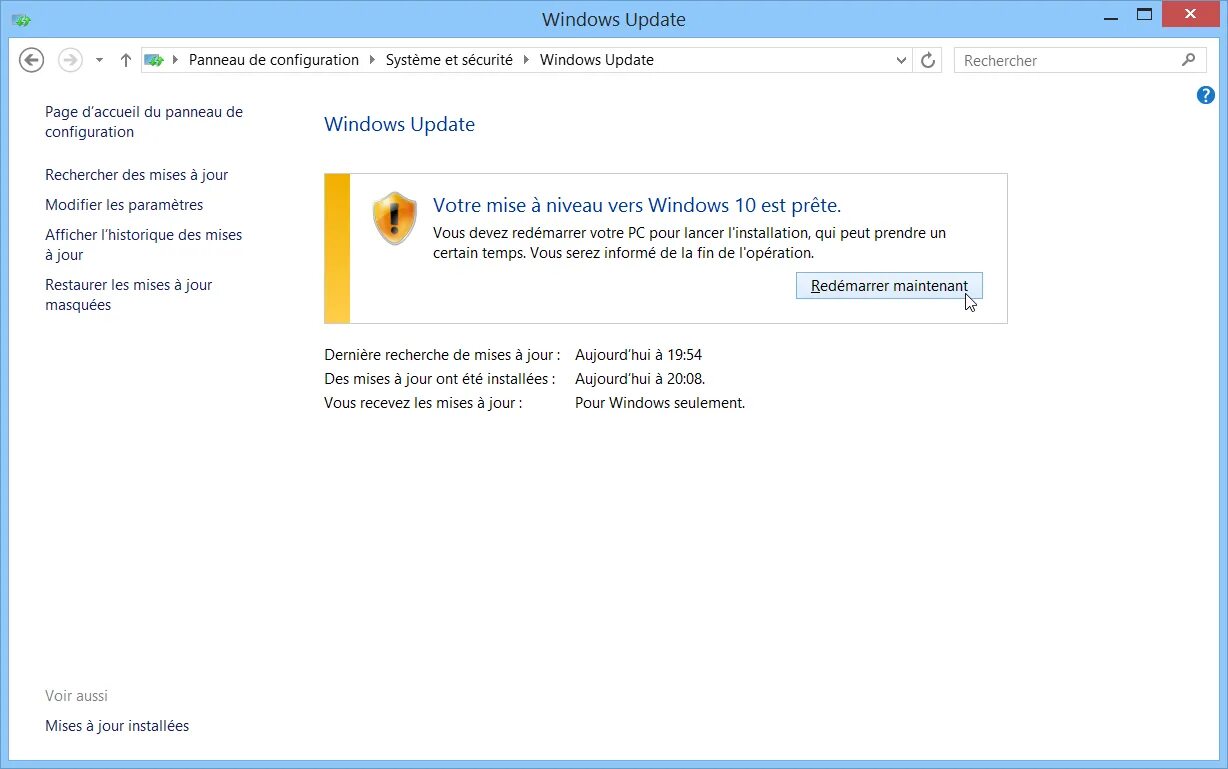Image resolution: width=1228 pixels, height=769 pixels.
Task: Click the title bar Windows Update icon
Action: 21,20
